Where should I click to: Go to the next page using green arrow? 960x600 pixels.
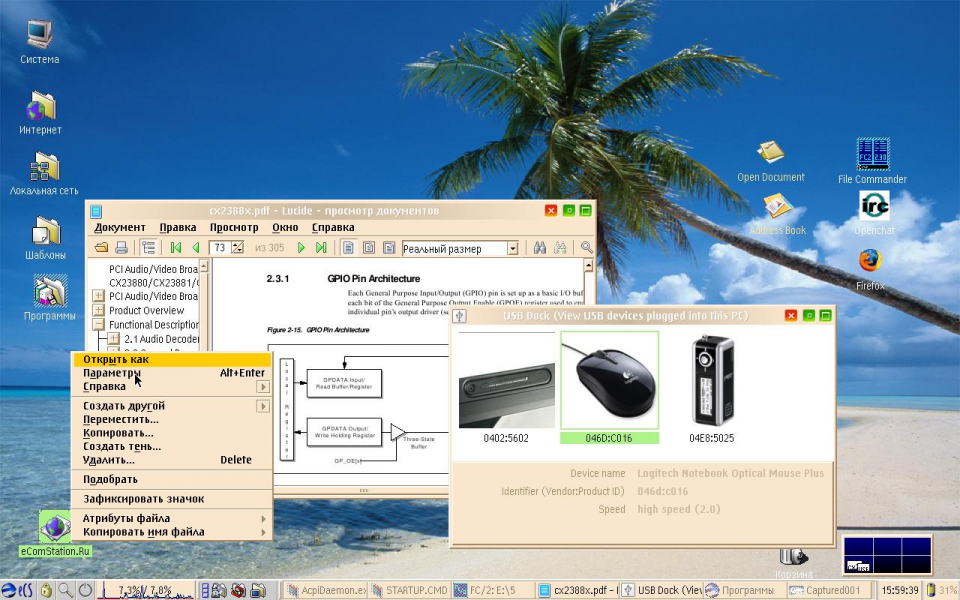click(x=301, y=248)
